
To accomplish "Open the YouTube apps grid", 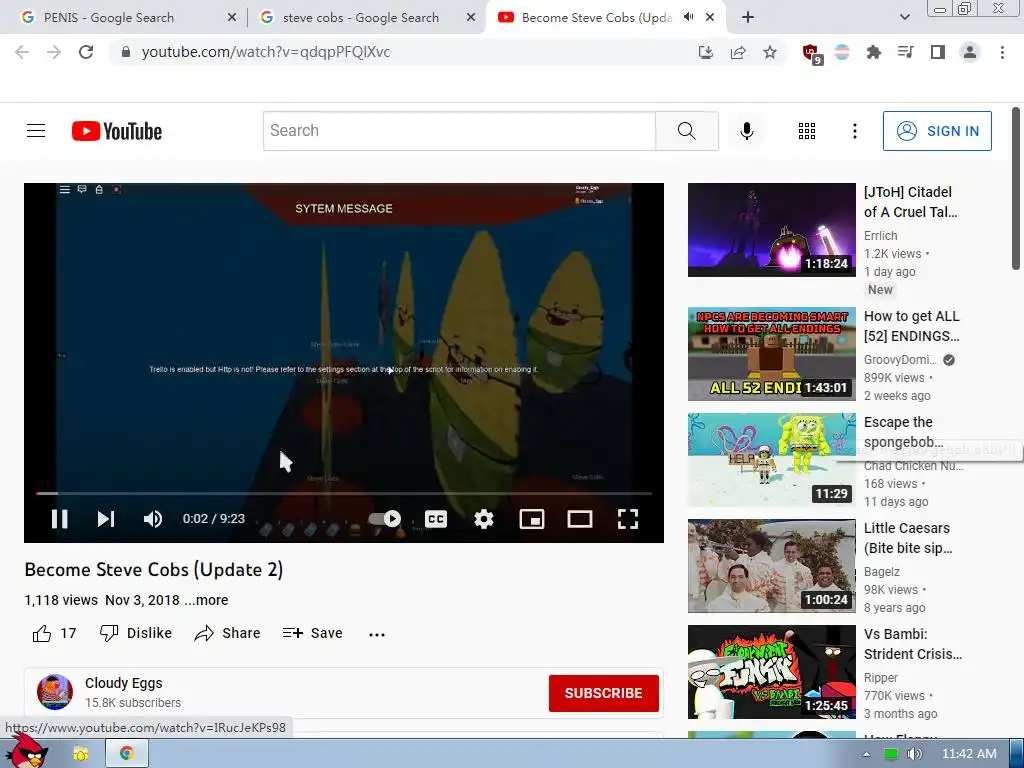I will pyautogui.click(x=807, y=131).
